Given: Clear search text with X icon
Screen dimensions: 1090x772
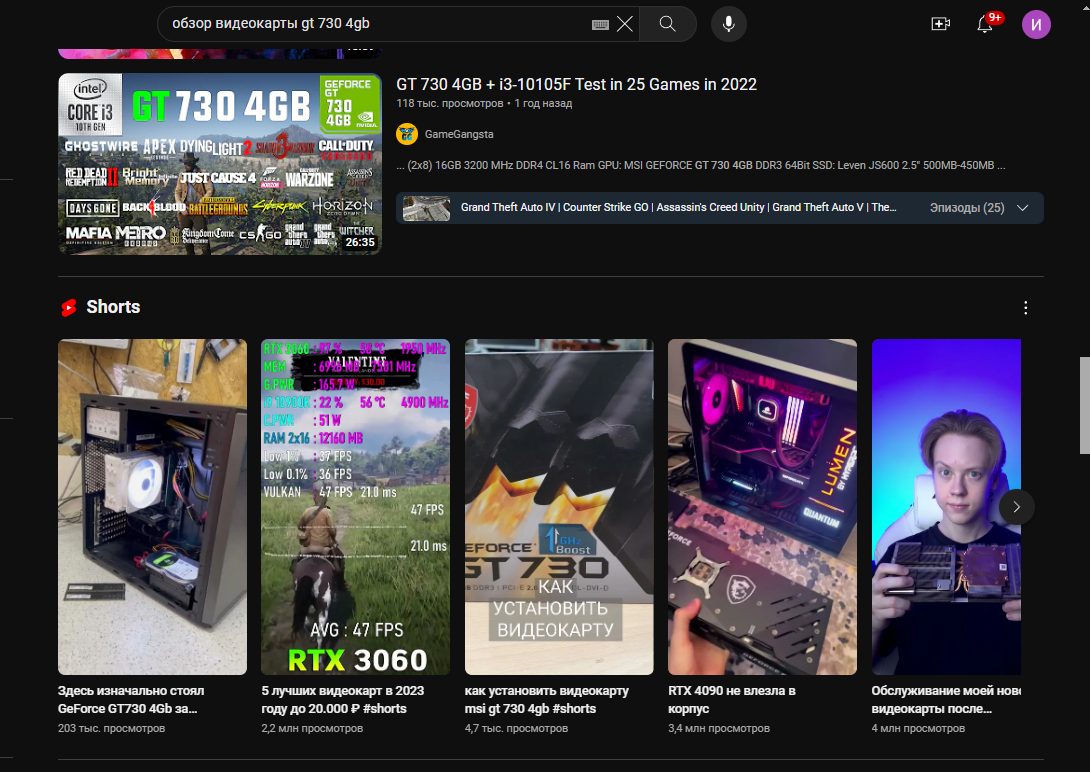Looking at the screenshot, I should (x=625, y=24).
